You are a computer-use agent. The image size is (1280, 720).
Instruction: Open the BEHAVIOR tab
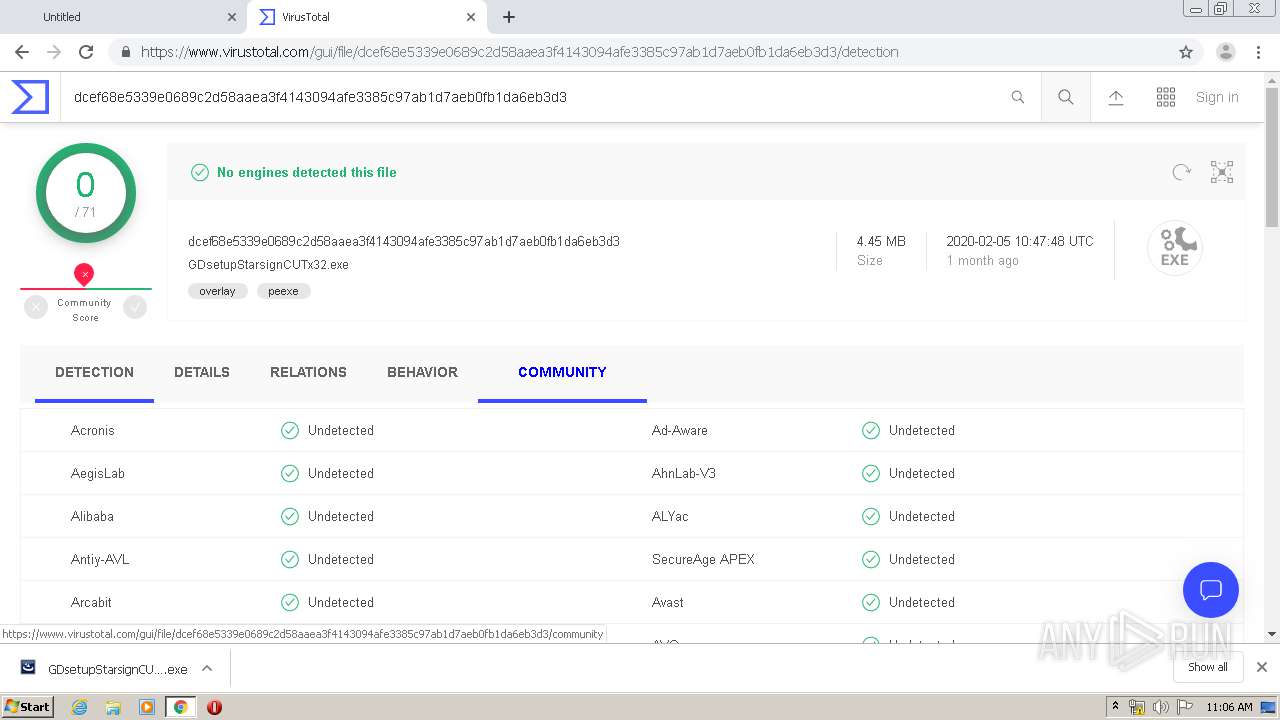[x=422, y=372]
